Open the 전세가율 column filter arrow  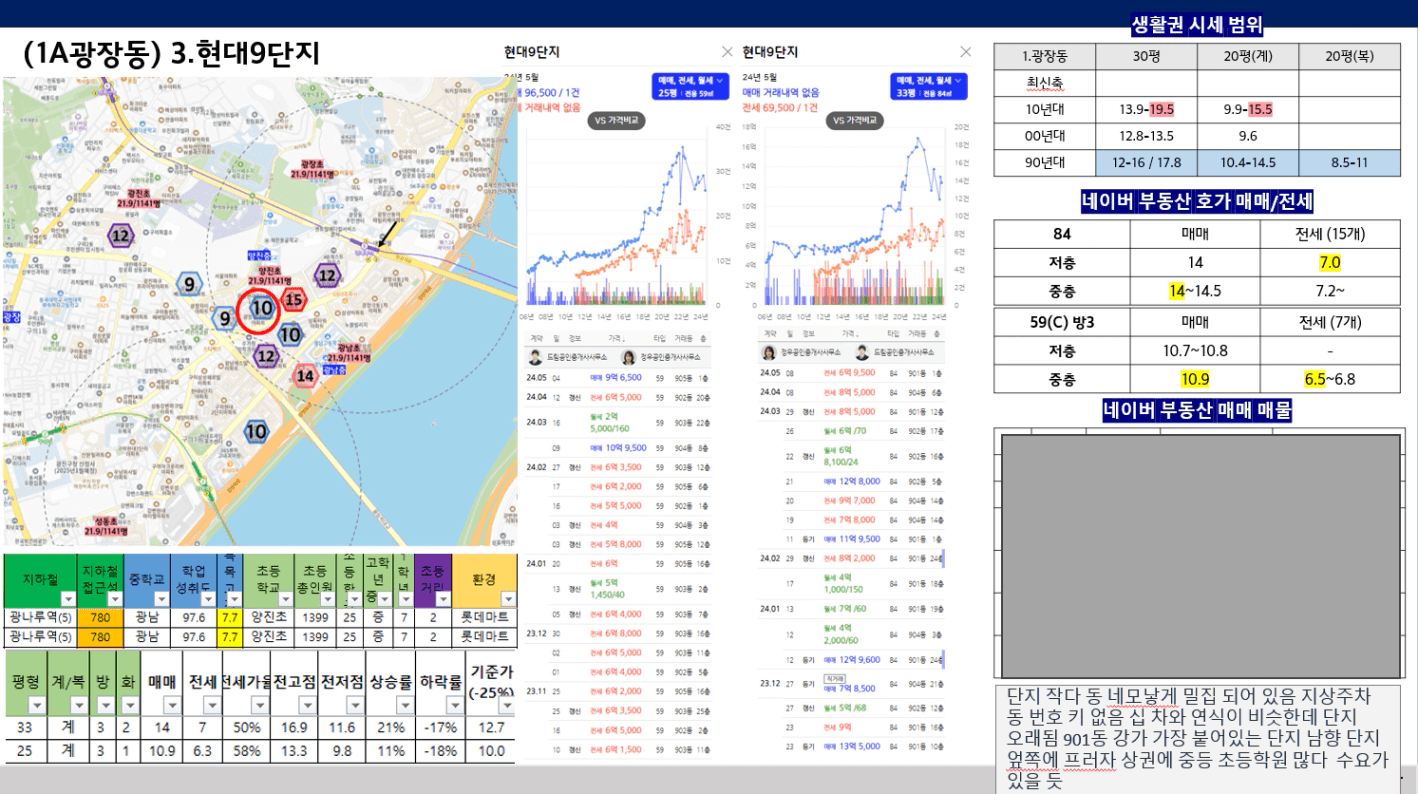[258, 705]
